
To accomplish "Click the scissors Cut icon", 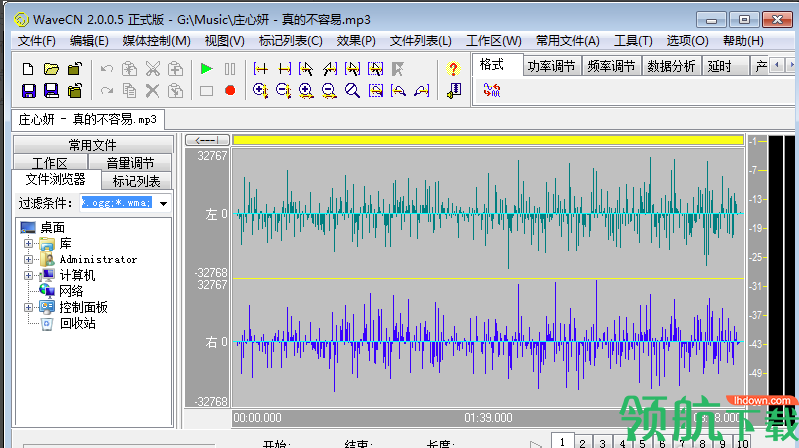I will click(152, 69).
